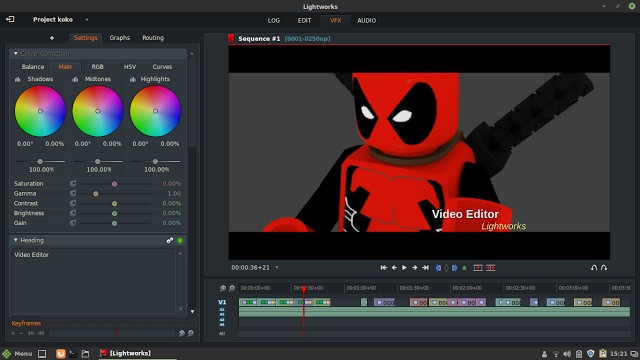Open the Linux Mint Menu button
640x360 pixels.
[17, 353]
